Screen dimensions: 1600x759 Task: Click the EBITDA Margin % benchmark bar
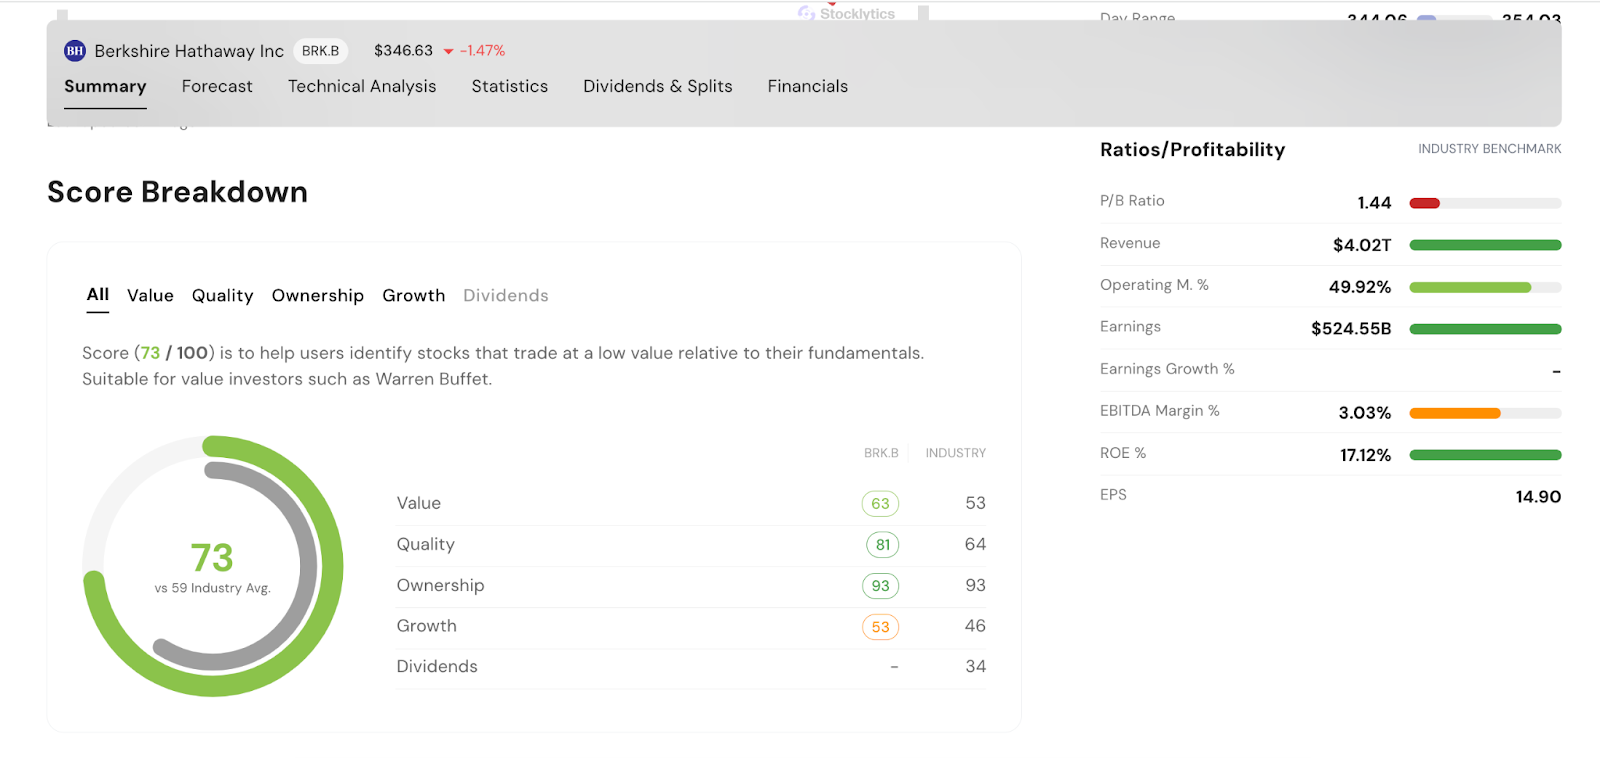pyautogui.click(x=1485, y=413)
